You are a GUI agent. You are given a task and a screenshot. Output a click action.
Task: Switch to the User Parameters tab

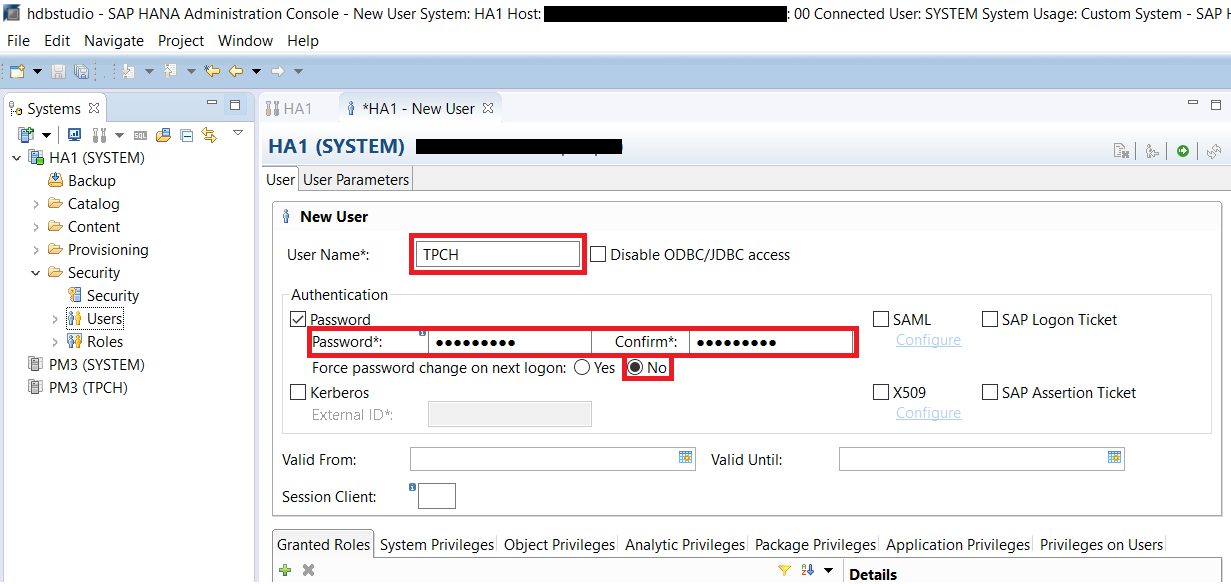(356, 180)
